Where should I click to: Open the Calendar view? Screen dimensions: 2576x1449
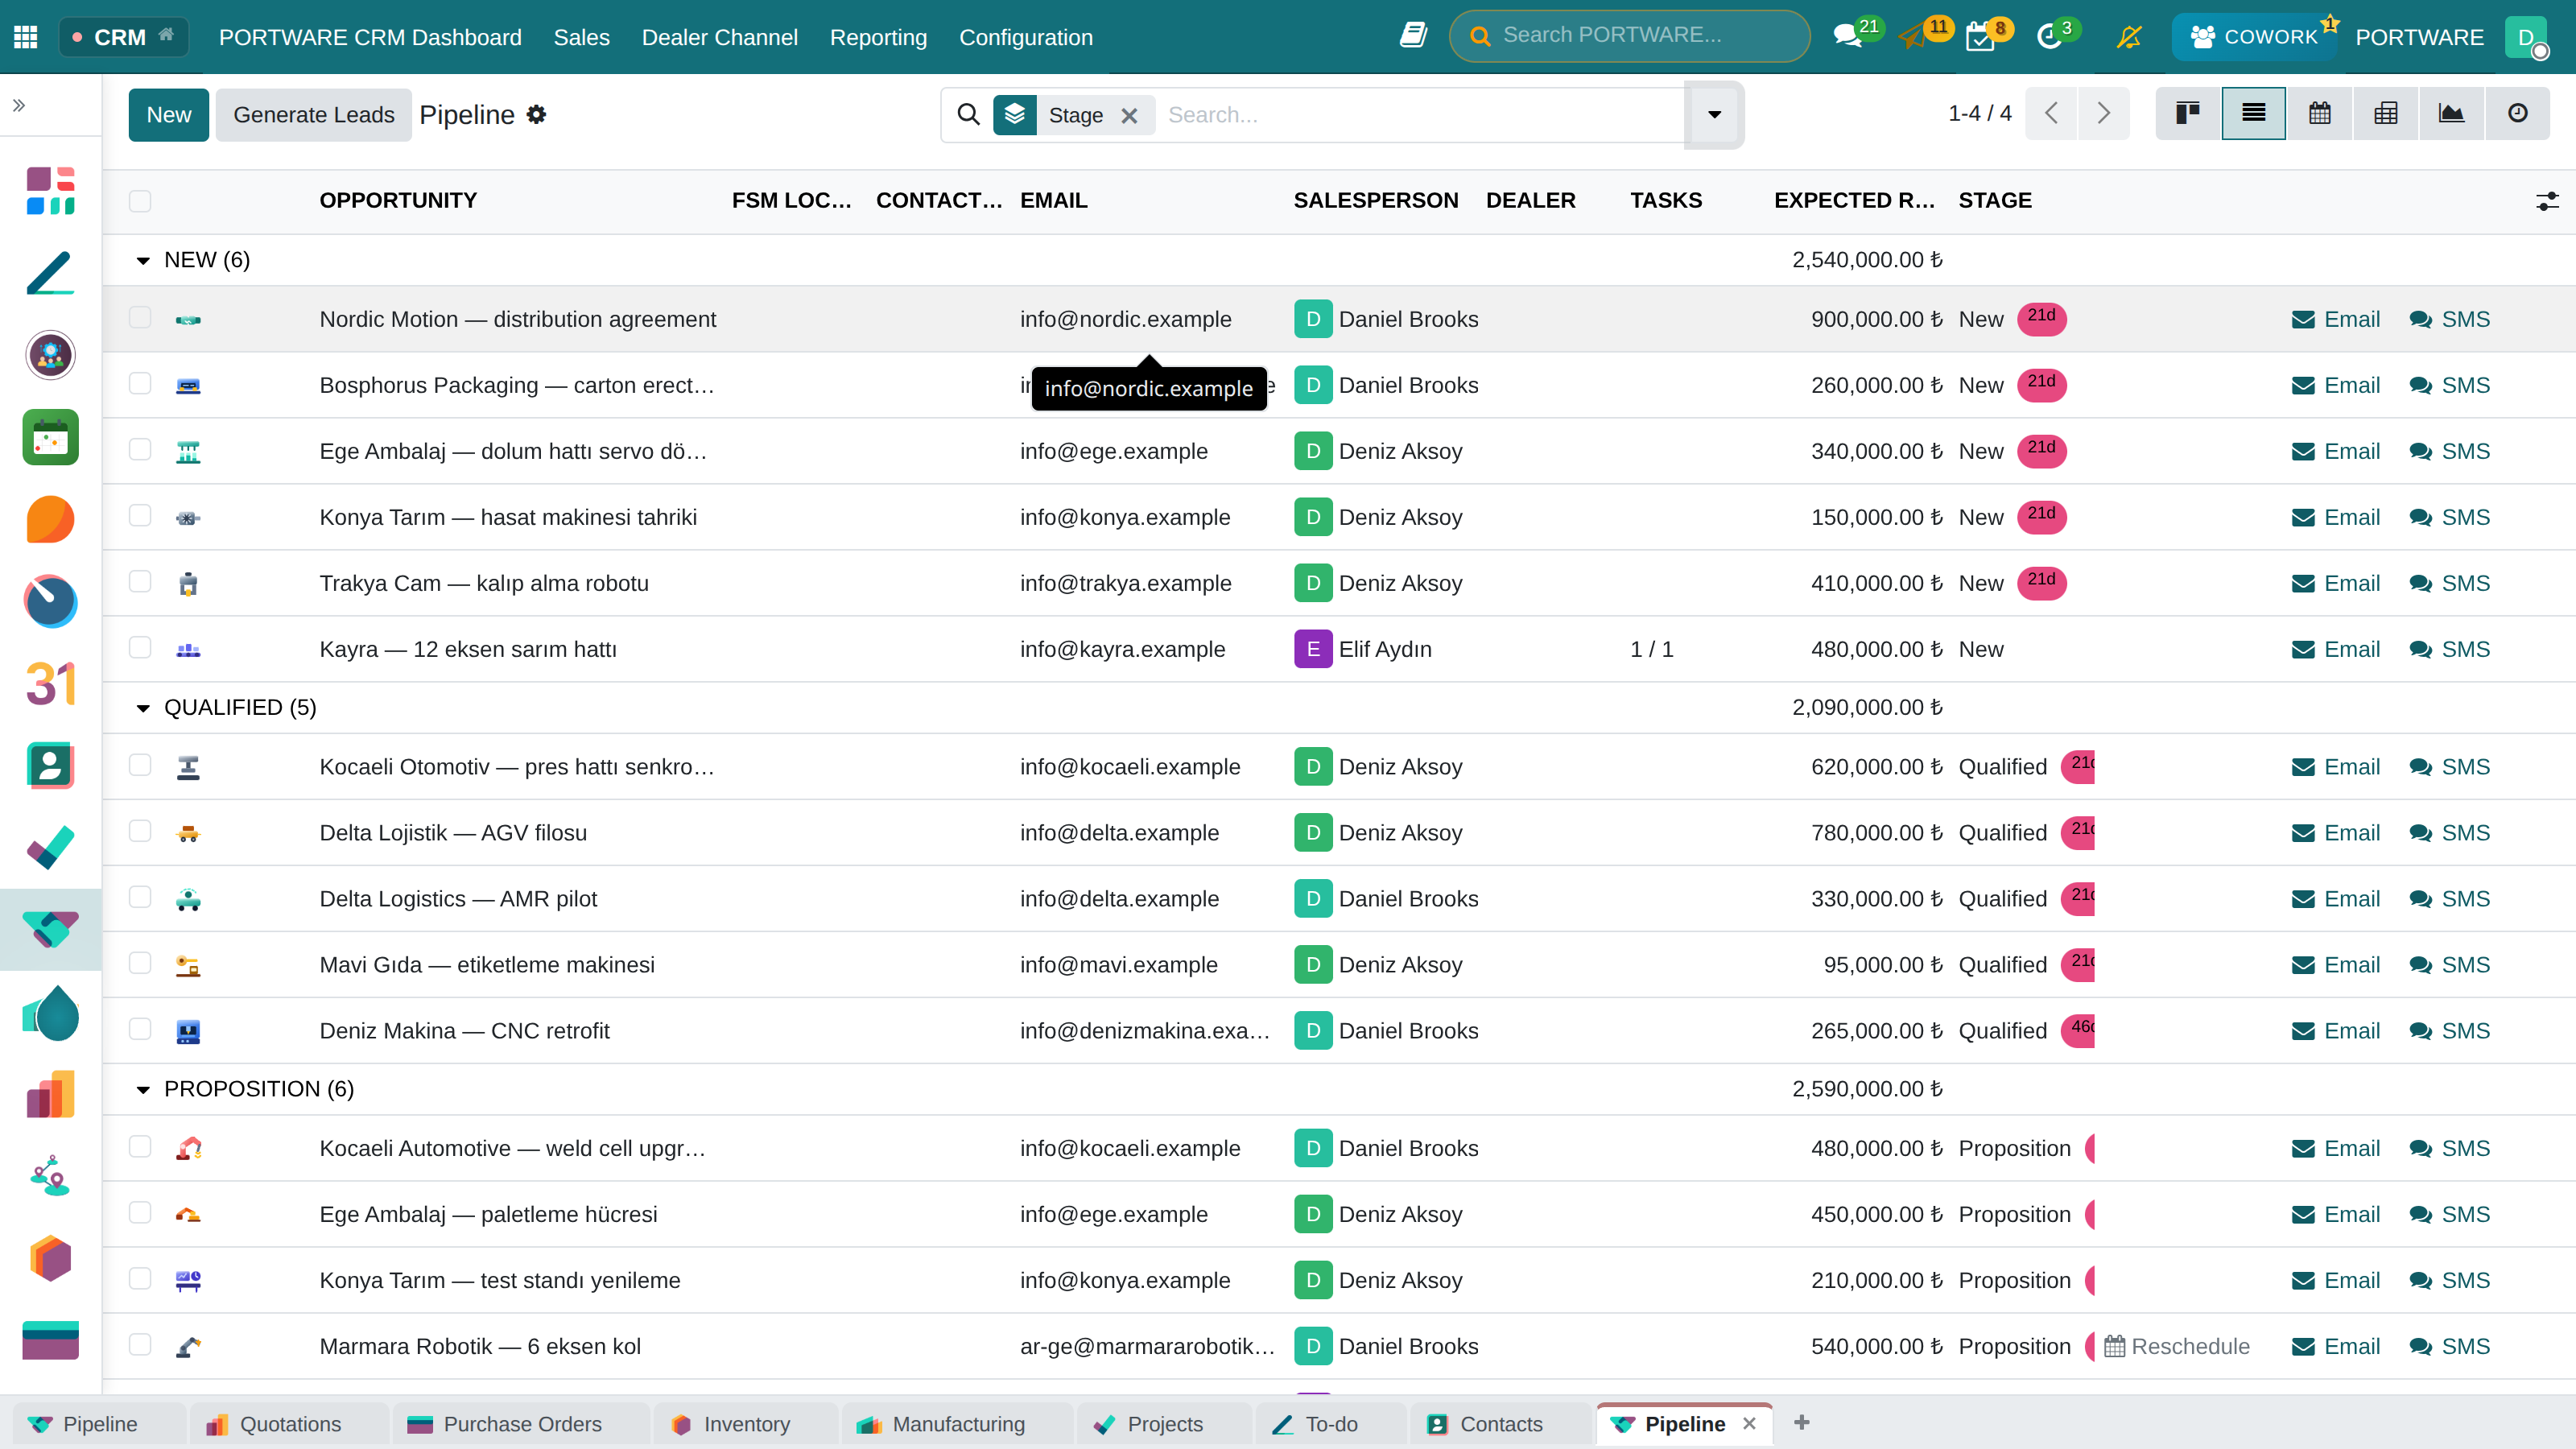(2320, 113)
